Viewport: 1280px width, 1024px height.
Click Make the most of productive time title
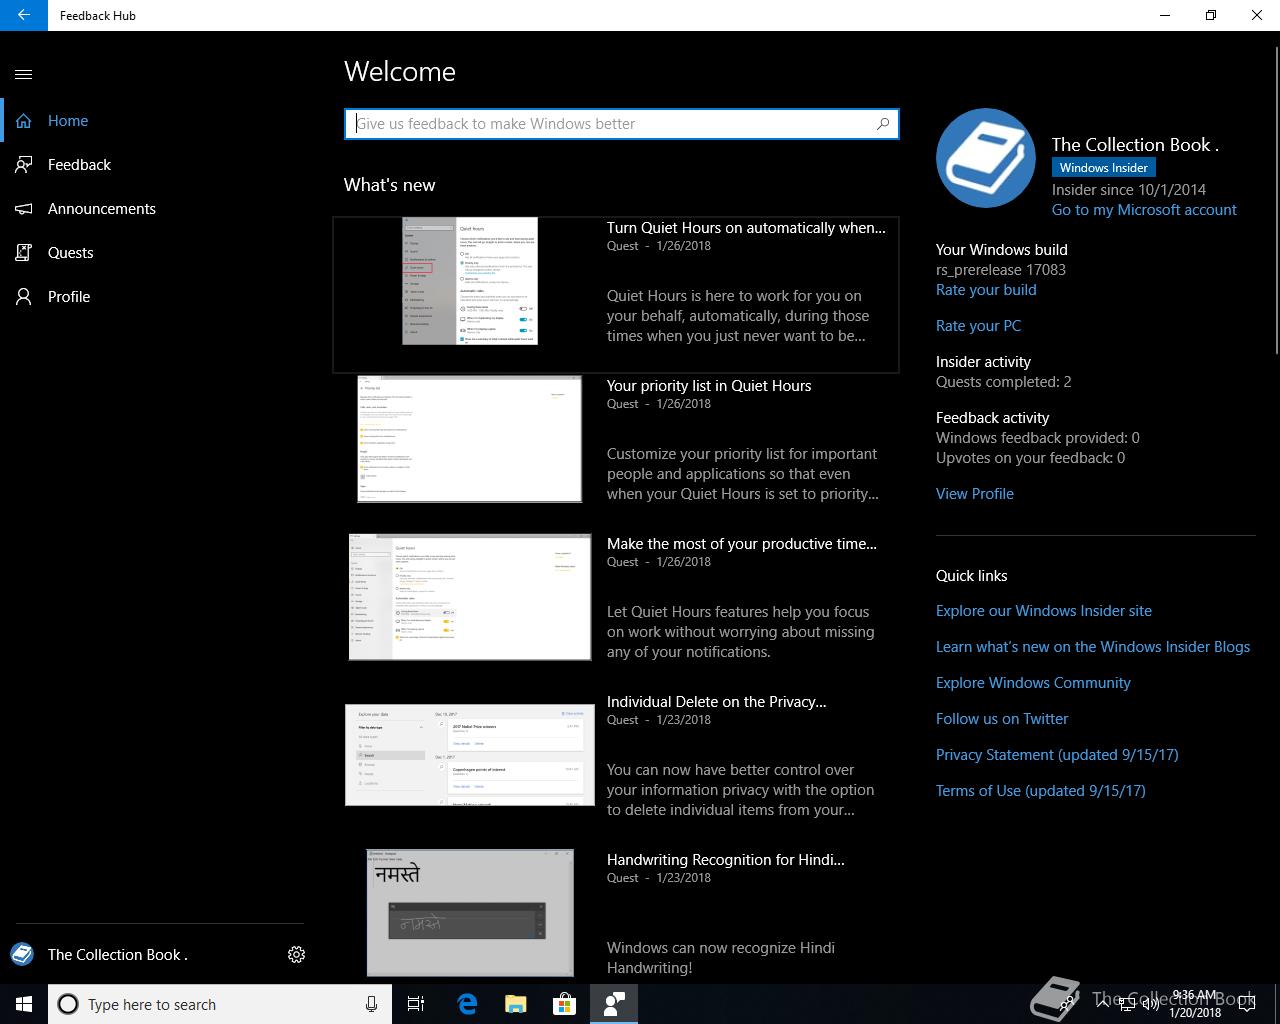coord(742,544)
